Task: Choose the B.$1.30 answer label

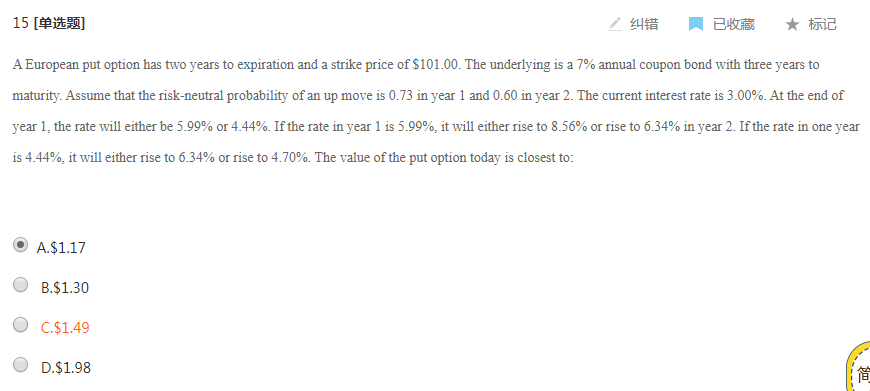Action: point(65,288)
